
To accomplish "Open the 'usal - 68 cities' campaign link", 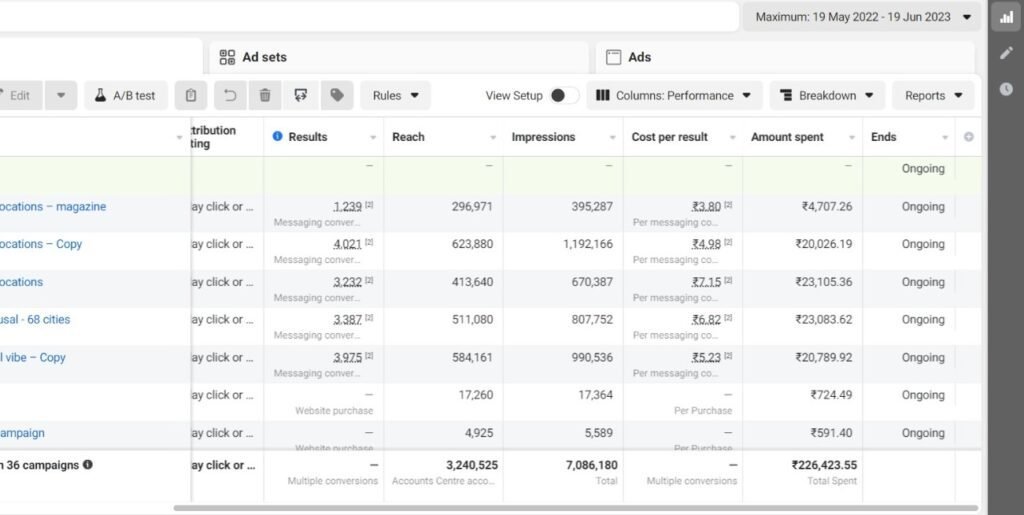I will [x=35, y=320].
